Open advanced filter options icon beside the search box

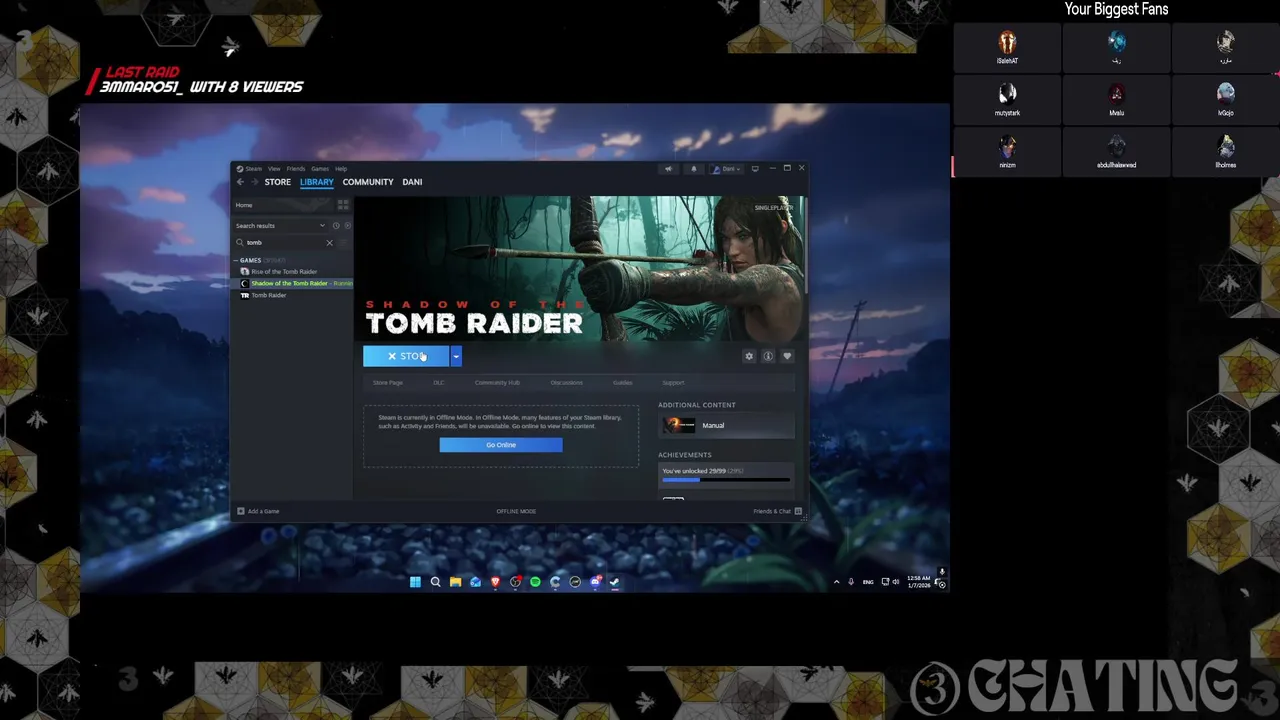[344, 242]
